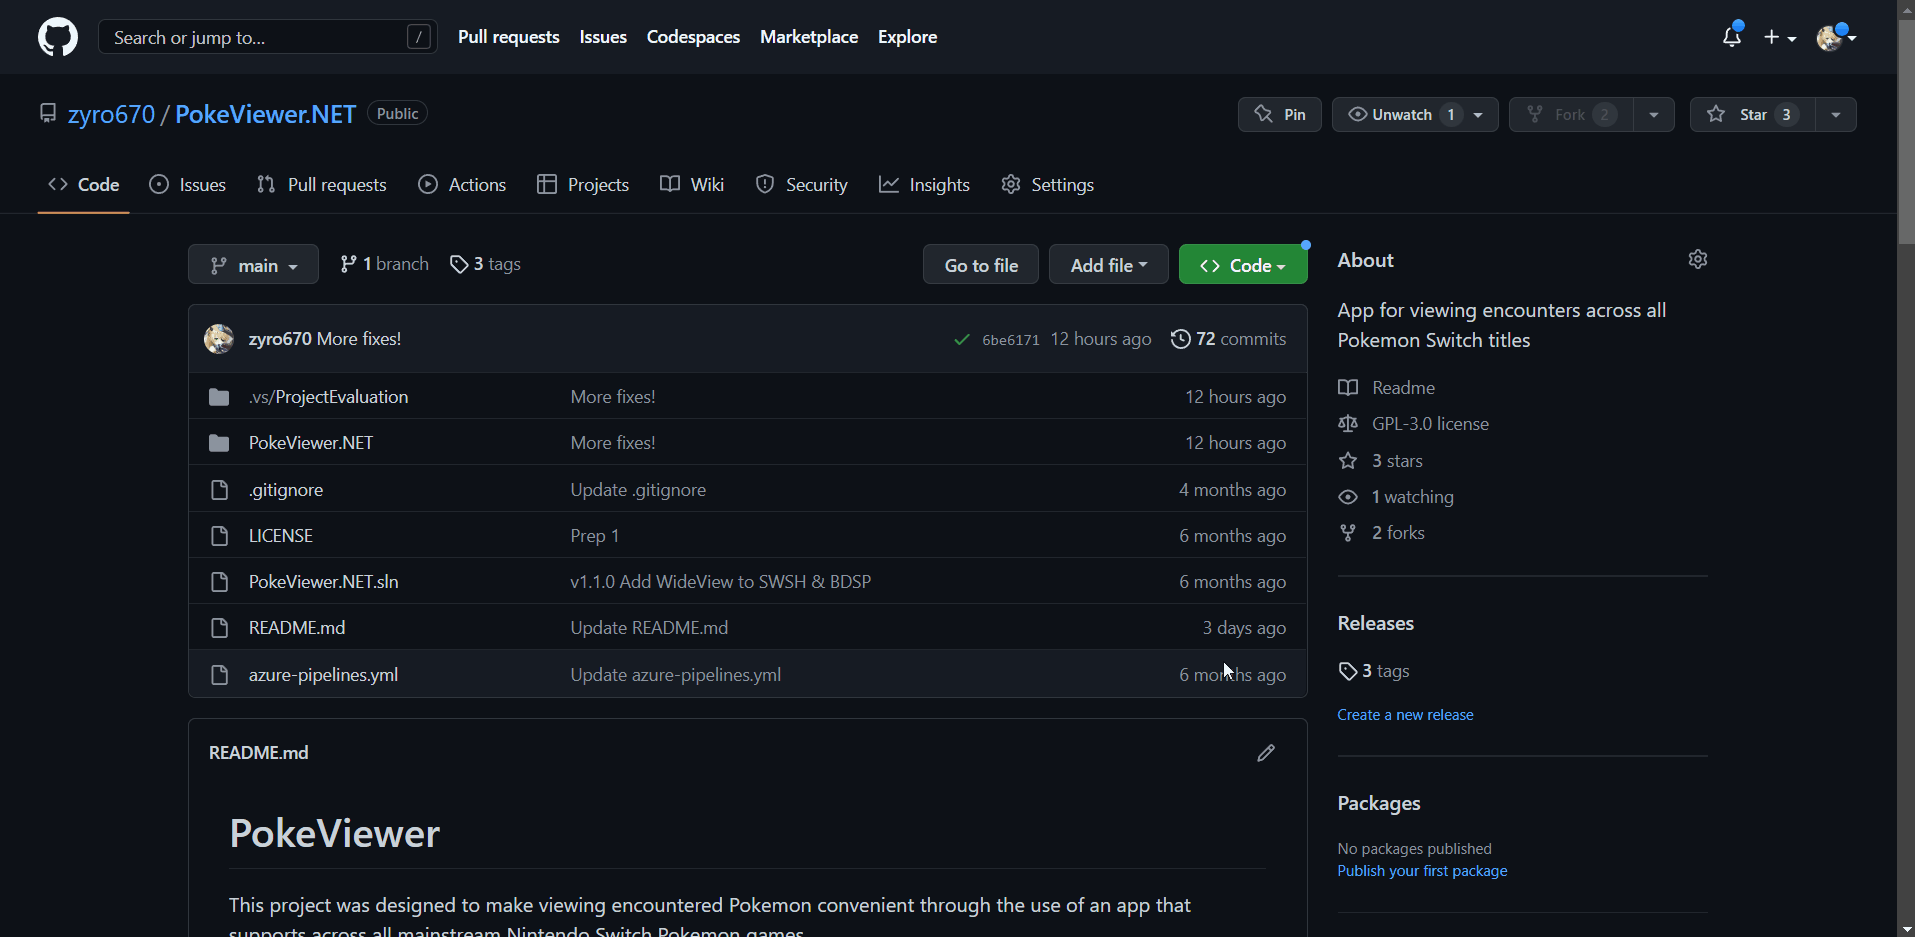This screenshot has width=1915, height=937.
Task: Open the .gitignore file
Action: (x=286, y=490)
